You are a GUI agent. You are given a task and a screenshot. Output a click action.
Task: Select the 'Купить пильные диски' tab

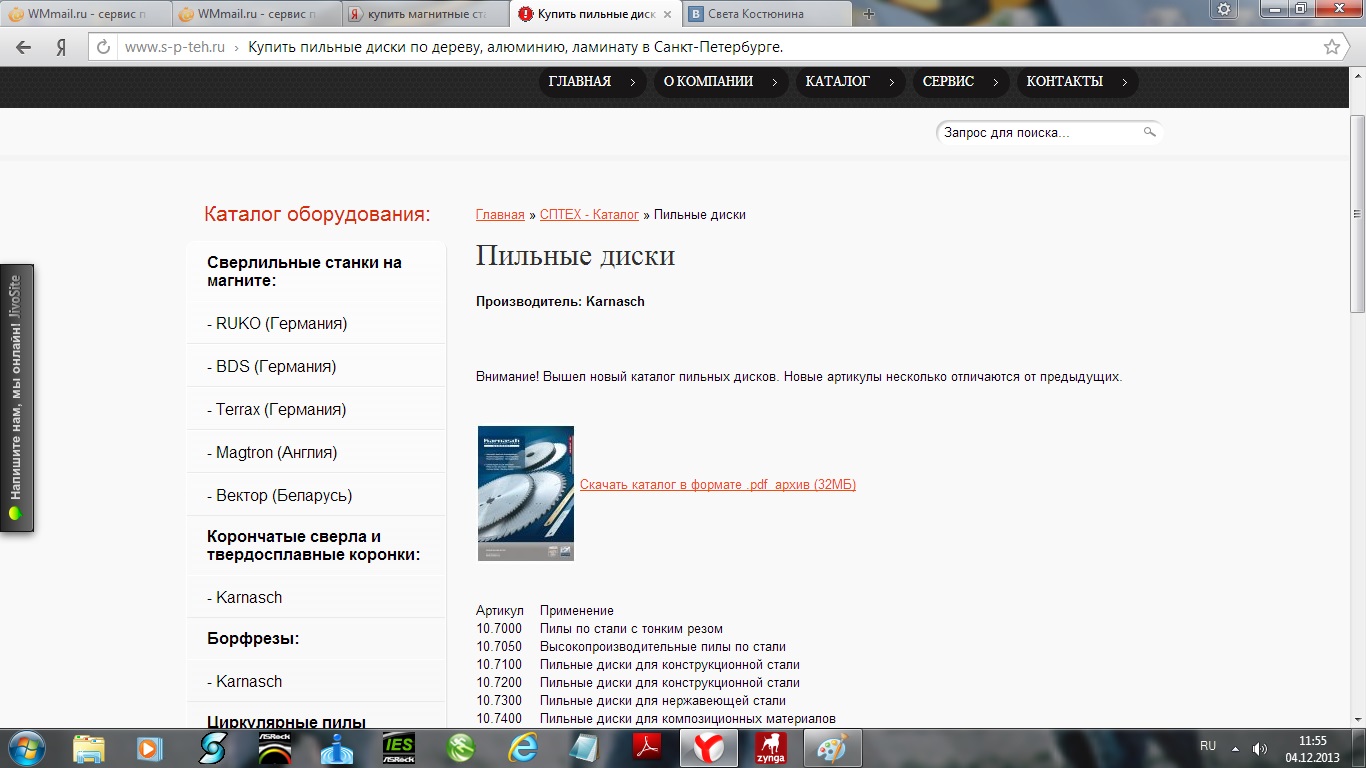[594, 14]
